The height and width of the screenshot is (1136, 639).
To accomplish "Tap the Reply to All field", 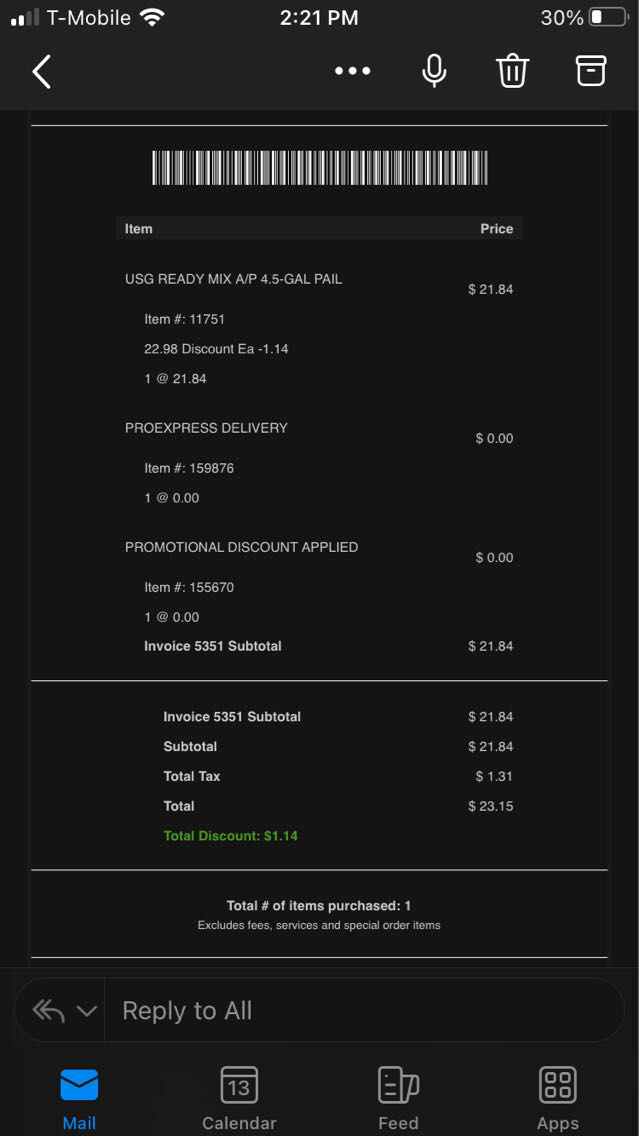I will [x=360, y=1011].
